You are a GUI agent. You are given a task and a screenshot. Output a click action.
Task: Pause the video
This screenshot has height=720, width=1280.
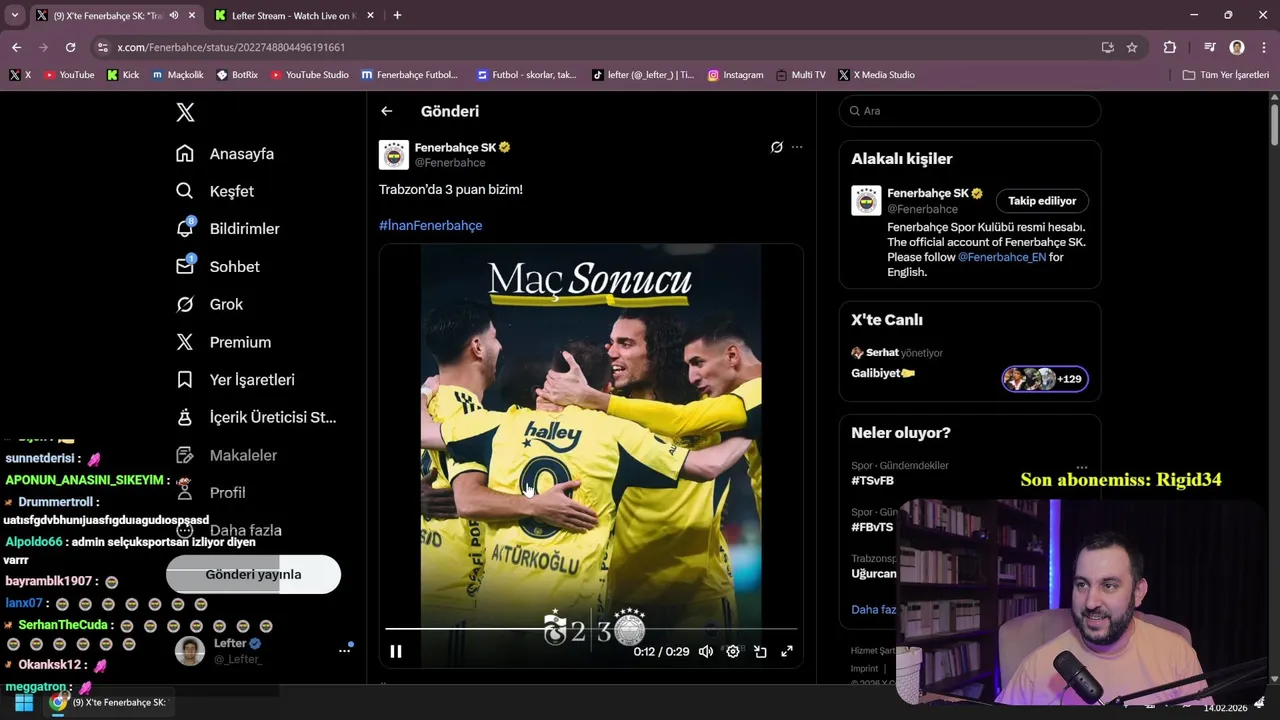(396, 651)
